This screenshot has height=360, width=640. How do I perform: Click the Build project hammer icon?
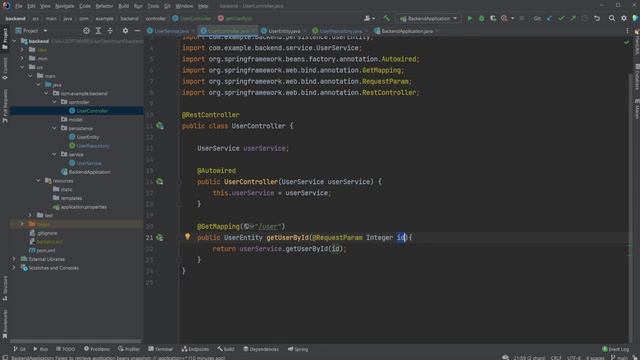[386, 18]
